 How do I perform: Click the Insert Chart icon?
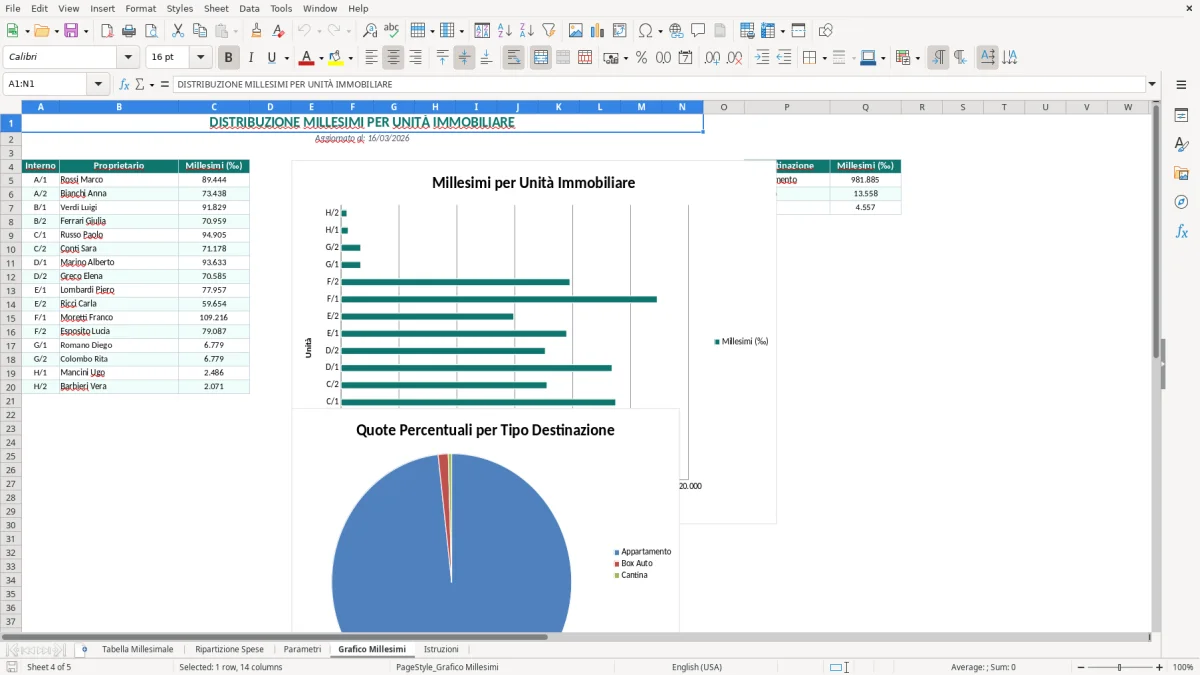(598, 31)
